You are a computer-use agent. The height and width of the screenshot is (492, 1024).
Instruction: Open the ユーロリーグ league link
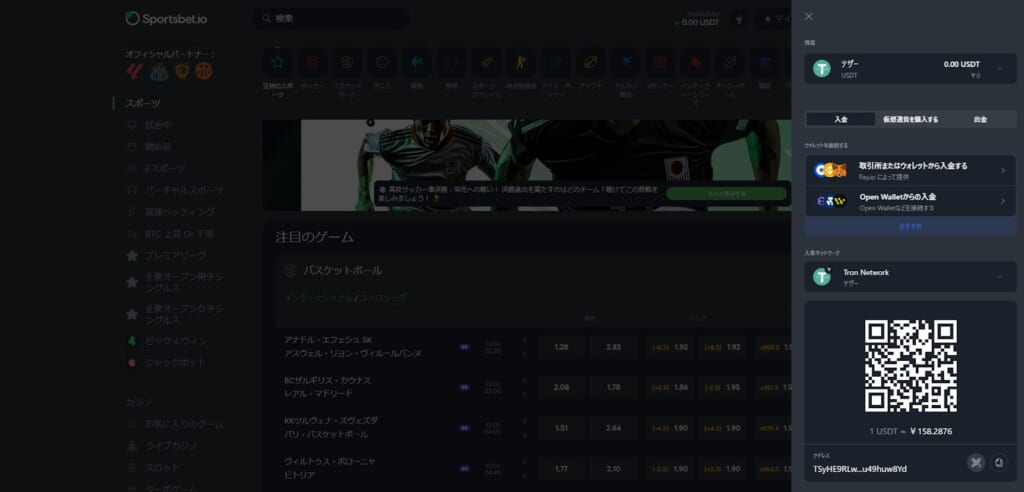(x=382, y=298)
